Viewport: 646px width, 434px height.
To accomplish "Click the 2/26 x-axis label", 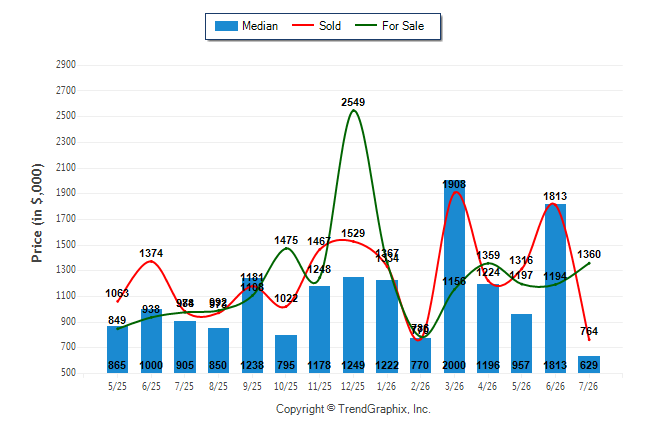I will [x=420, y=386].
